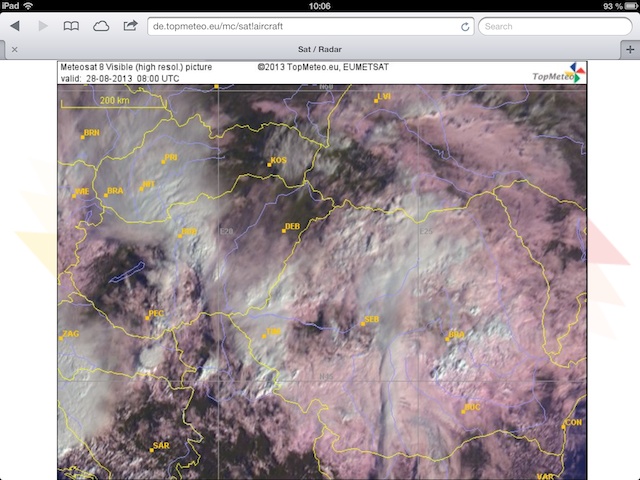The image size is (640, 480).
Task: Click the KOS city marker
Action: [269, 164]
